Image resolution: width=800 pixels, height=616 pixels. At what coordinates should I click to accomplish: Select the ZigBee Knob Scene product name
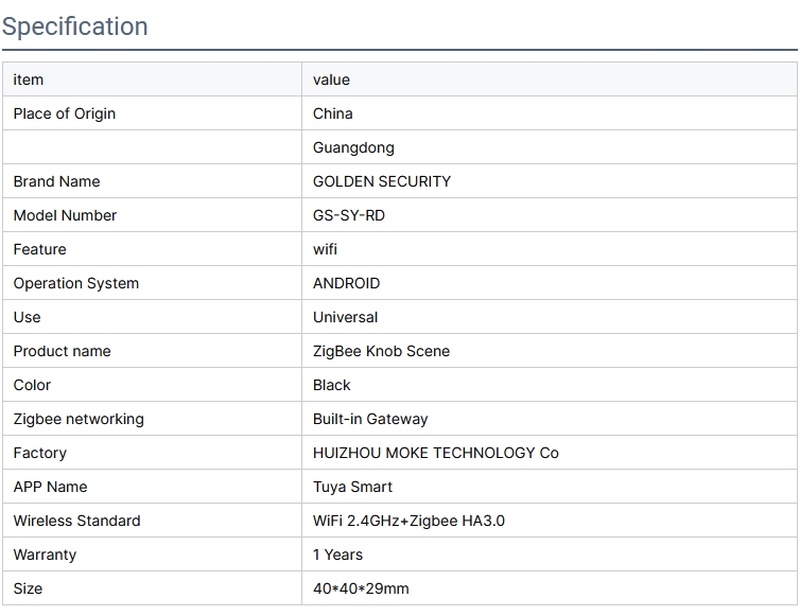tap(381, 351)
